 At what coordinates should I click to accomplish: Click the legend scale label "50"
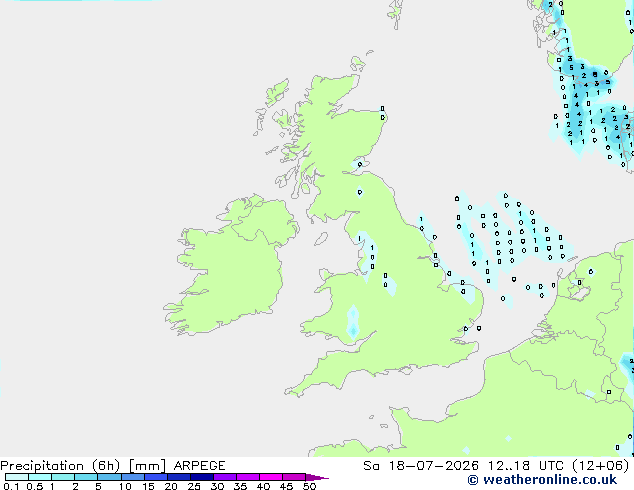309,486
